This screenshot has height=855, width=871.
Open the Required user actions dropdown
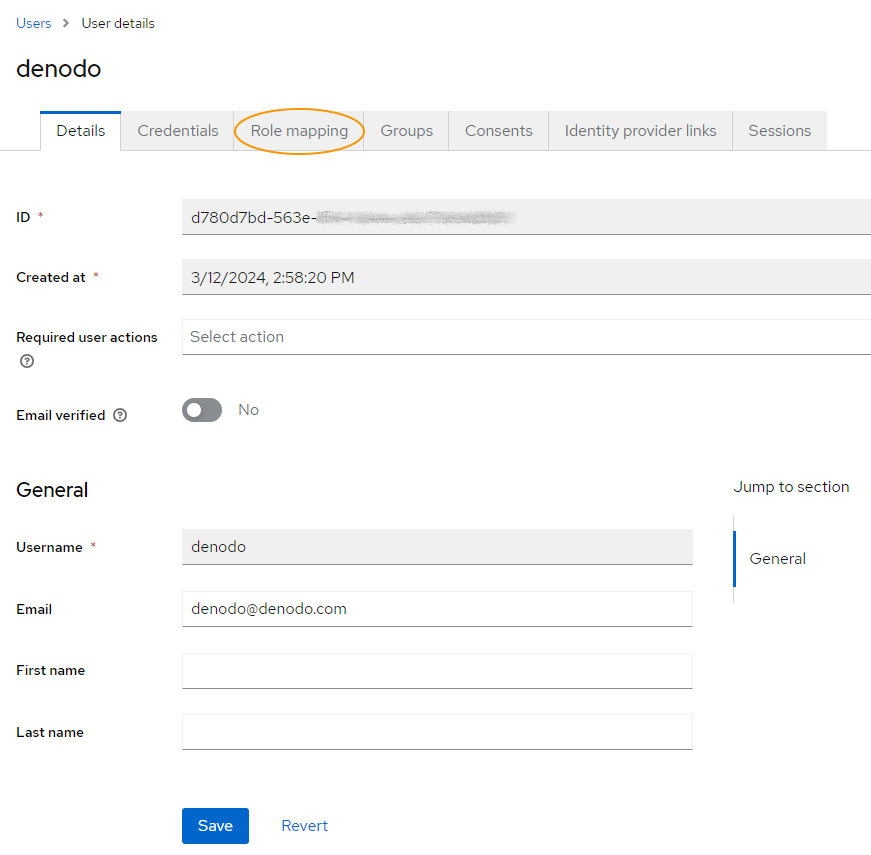point(526,337)
